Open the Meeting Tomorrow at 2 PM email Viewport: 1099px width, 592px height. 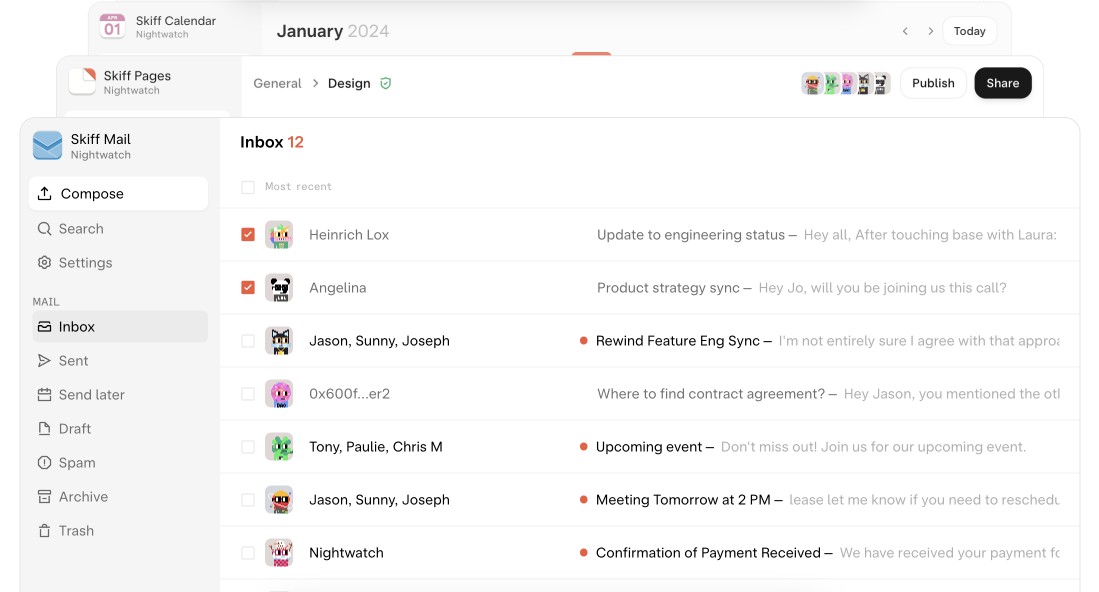(x=650, y=500)
